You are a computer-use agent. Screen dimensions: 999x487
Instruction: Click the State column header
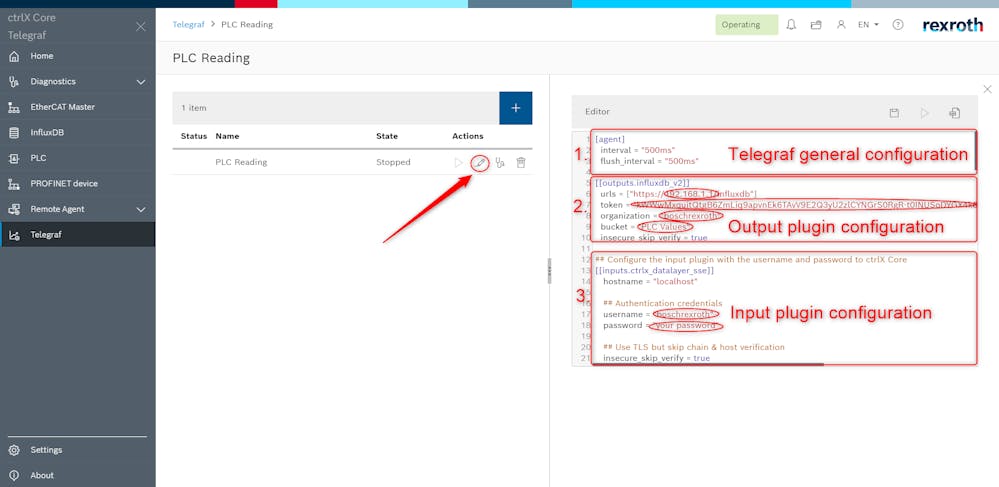pyautogui.click(x=387, y=136)
